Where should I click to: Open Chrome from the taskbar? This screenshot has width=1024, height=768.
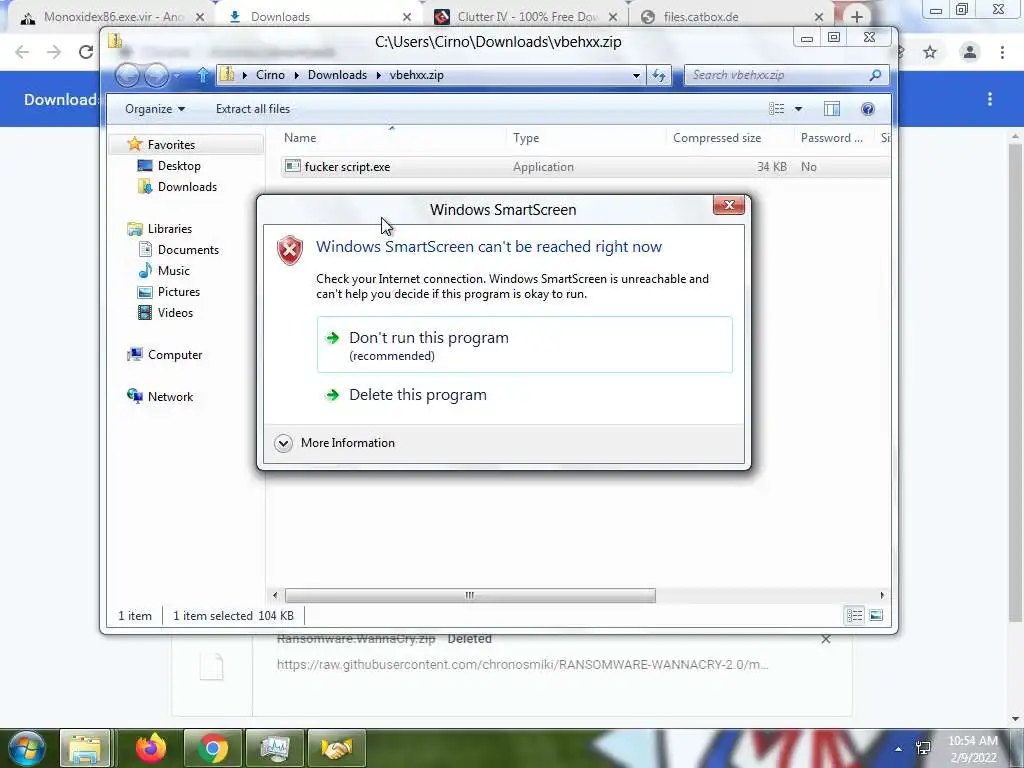click(x=213, y=748)
